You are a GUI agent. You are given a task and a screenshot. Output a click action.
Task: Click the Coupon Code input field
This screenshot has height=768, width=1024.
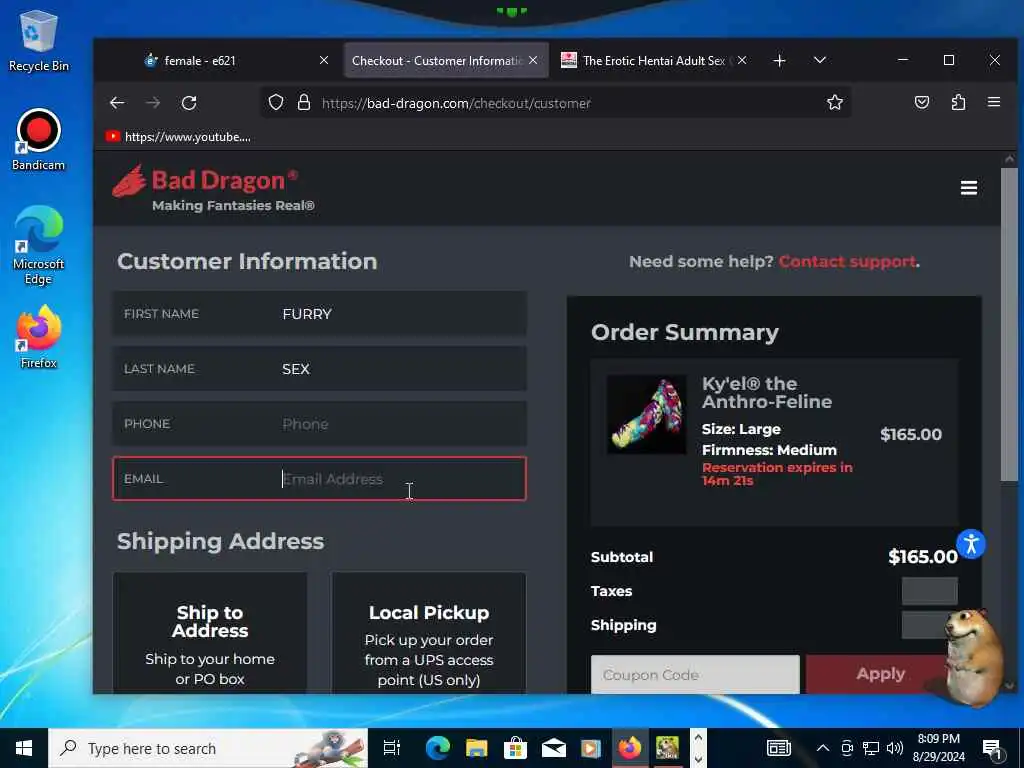click(695, 674)
